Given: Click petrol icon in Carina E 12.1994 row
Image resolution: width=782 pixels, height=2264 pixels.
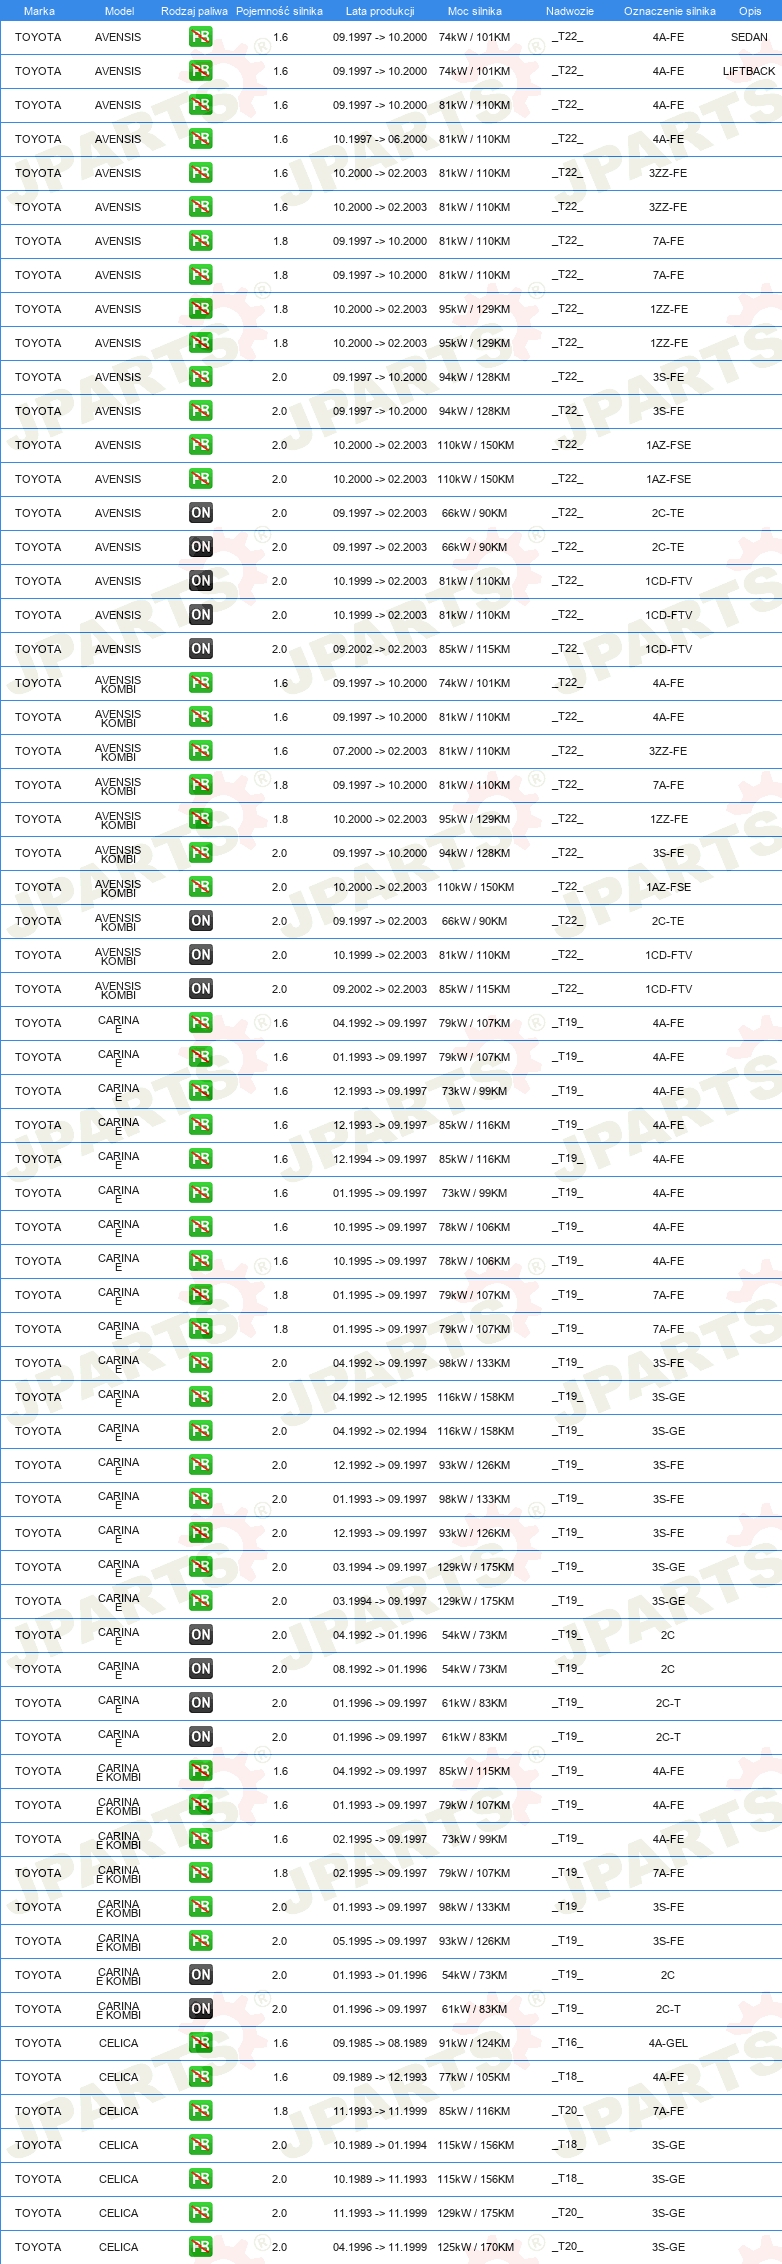Looking at the screenshot, I should pyautogui.click(x=201, y=1159).
